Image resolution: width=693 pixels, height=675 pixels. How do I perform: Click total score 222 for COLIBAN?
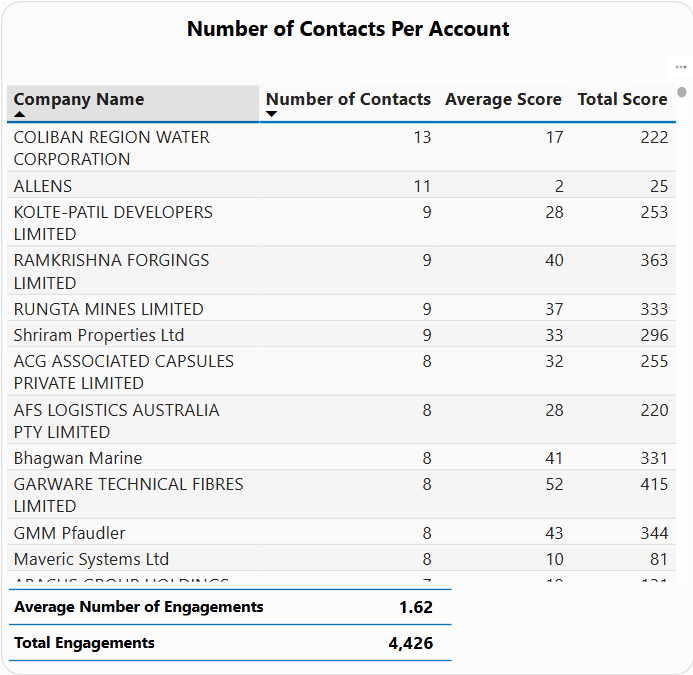(x=654, y=137)
